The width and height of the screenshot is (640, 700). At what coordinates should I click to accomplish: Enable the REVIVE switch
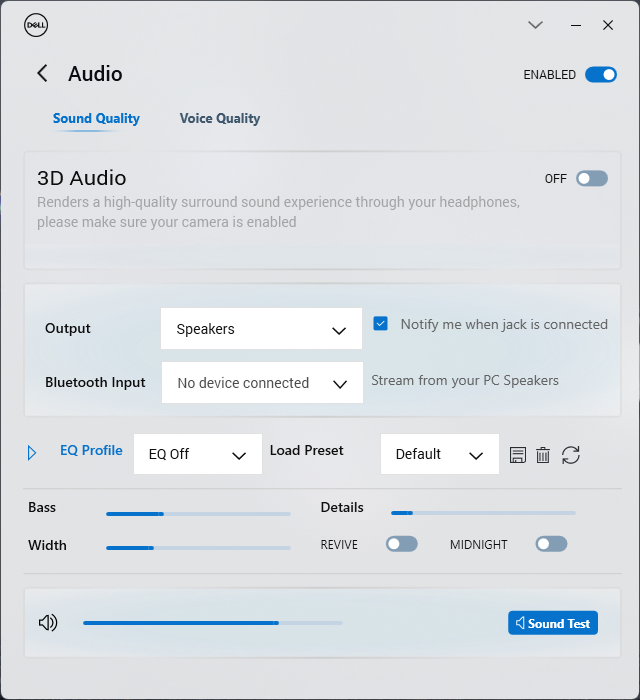click(x=402, y=544)
